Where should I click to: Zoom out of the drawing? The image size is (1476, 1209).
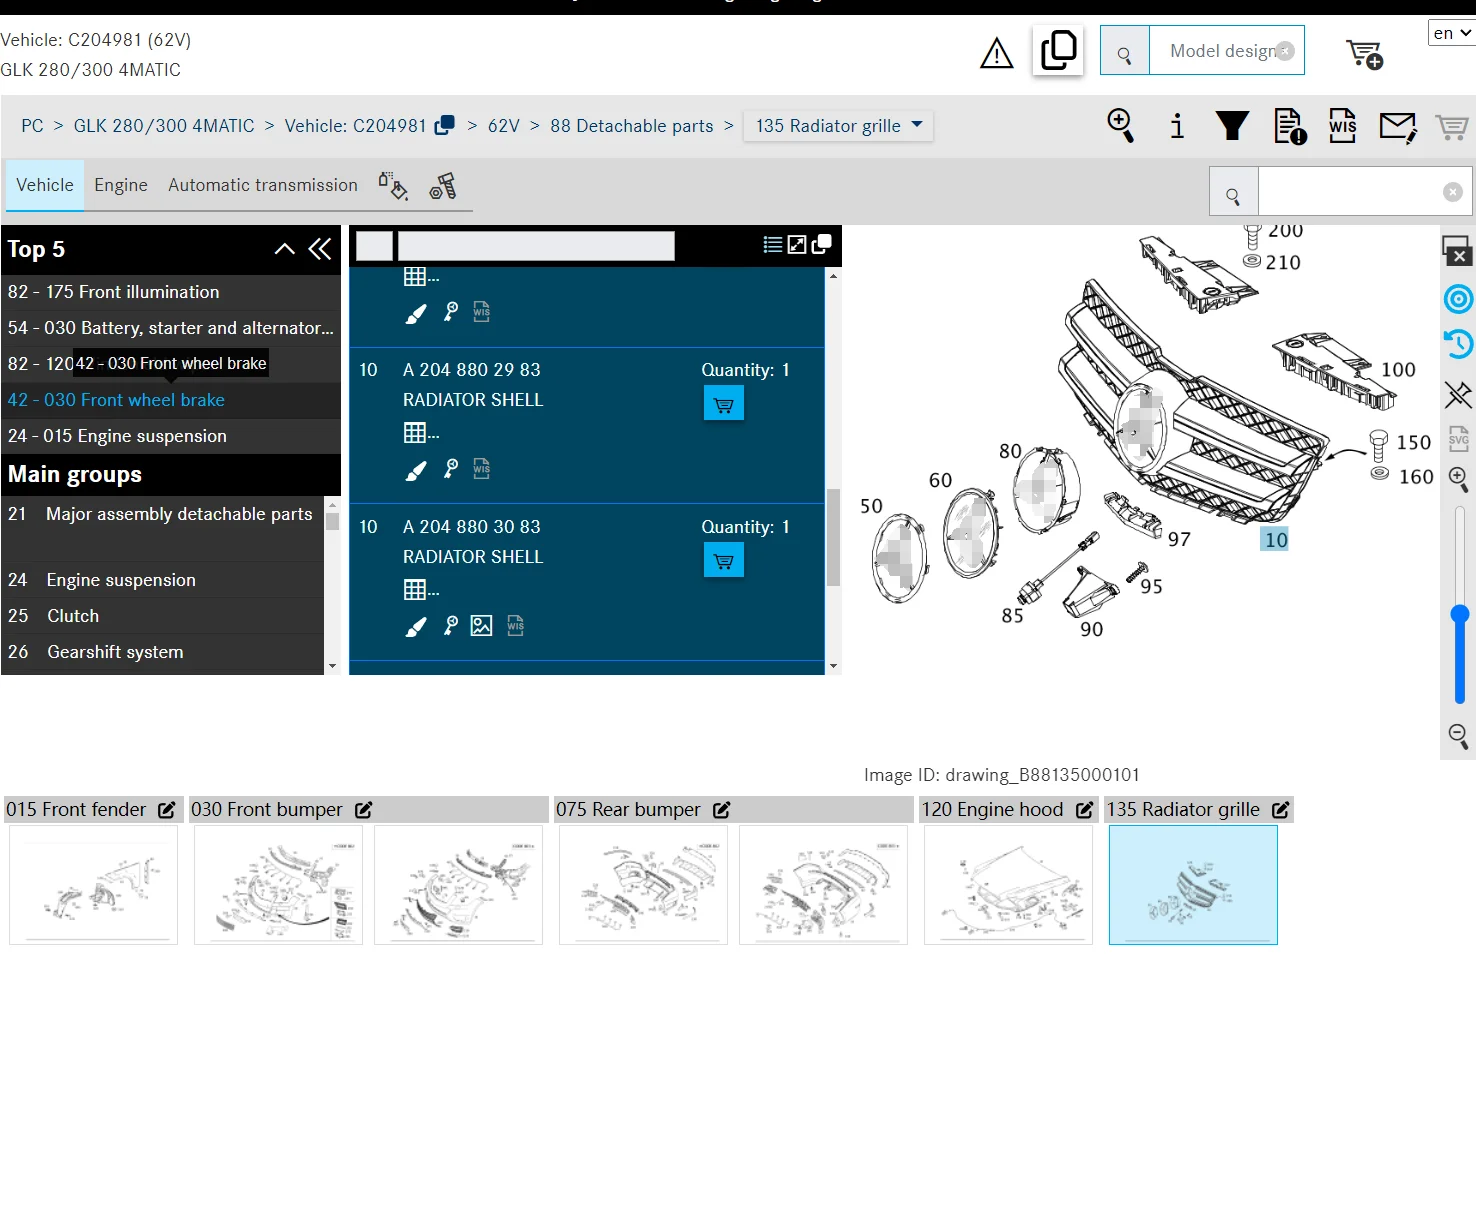[x=1458, y=737]
